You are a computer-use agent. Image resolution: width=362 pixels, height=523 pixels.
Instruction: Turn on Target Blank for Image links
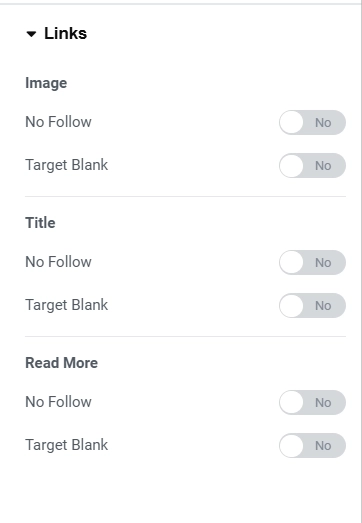[312, 165]
